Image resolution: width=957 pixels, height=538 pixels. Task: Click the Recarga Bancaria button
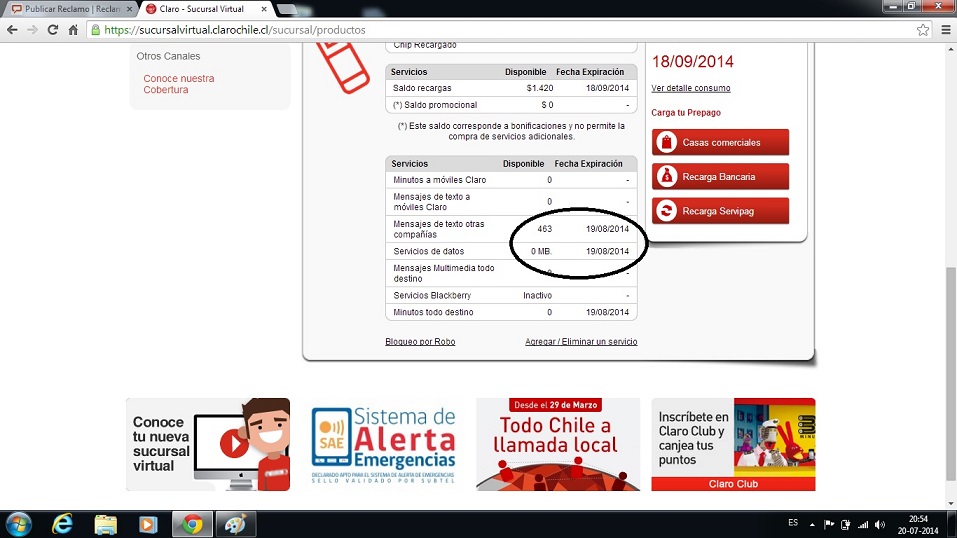point(720,176)
